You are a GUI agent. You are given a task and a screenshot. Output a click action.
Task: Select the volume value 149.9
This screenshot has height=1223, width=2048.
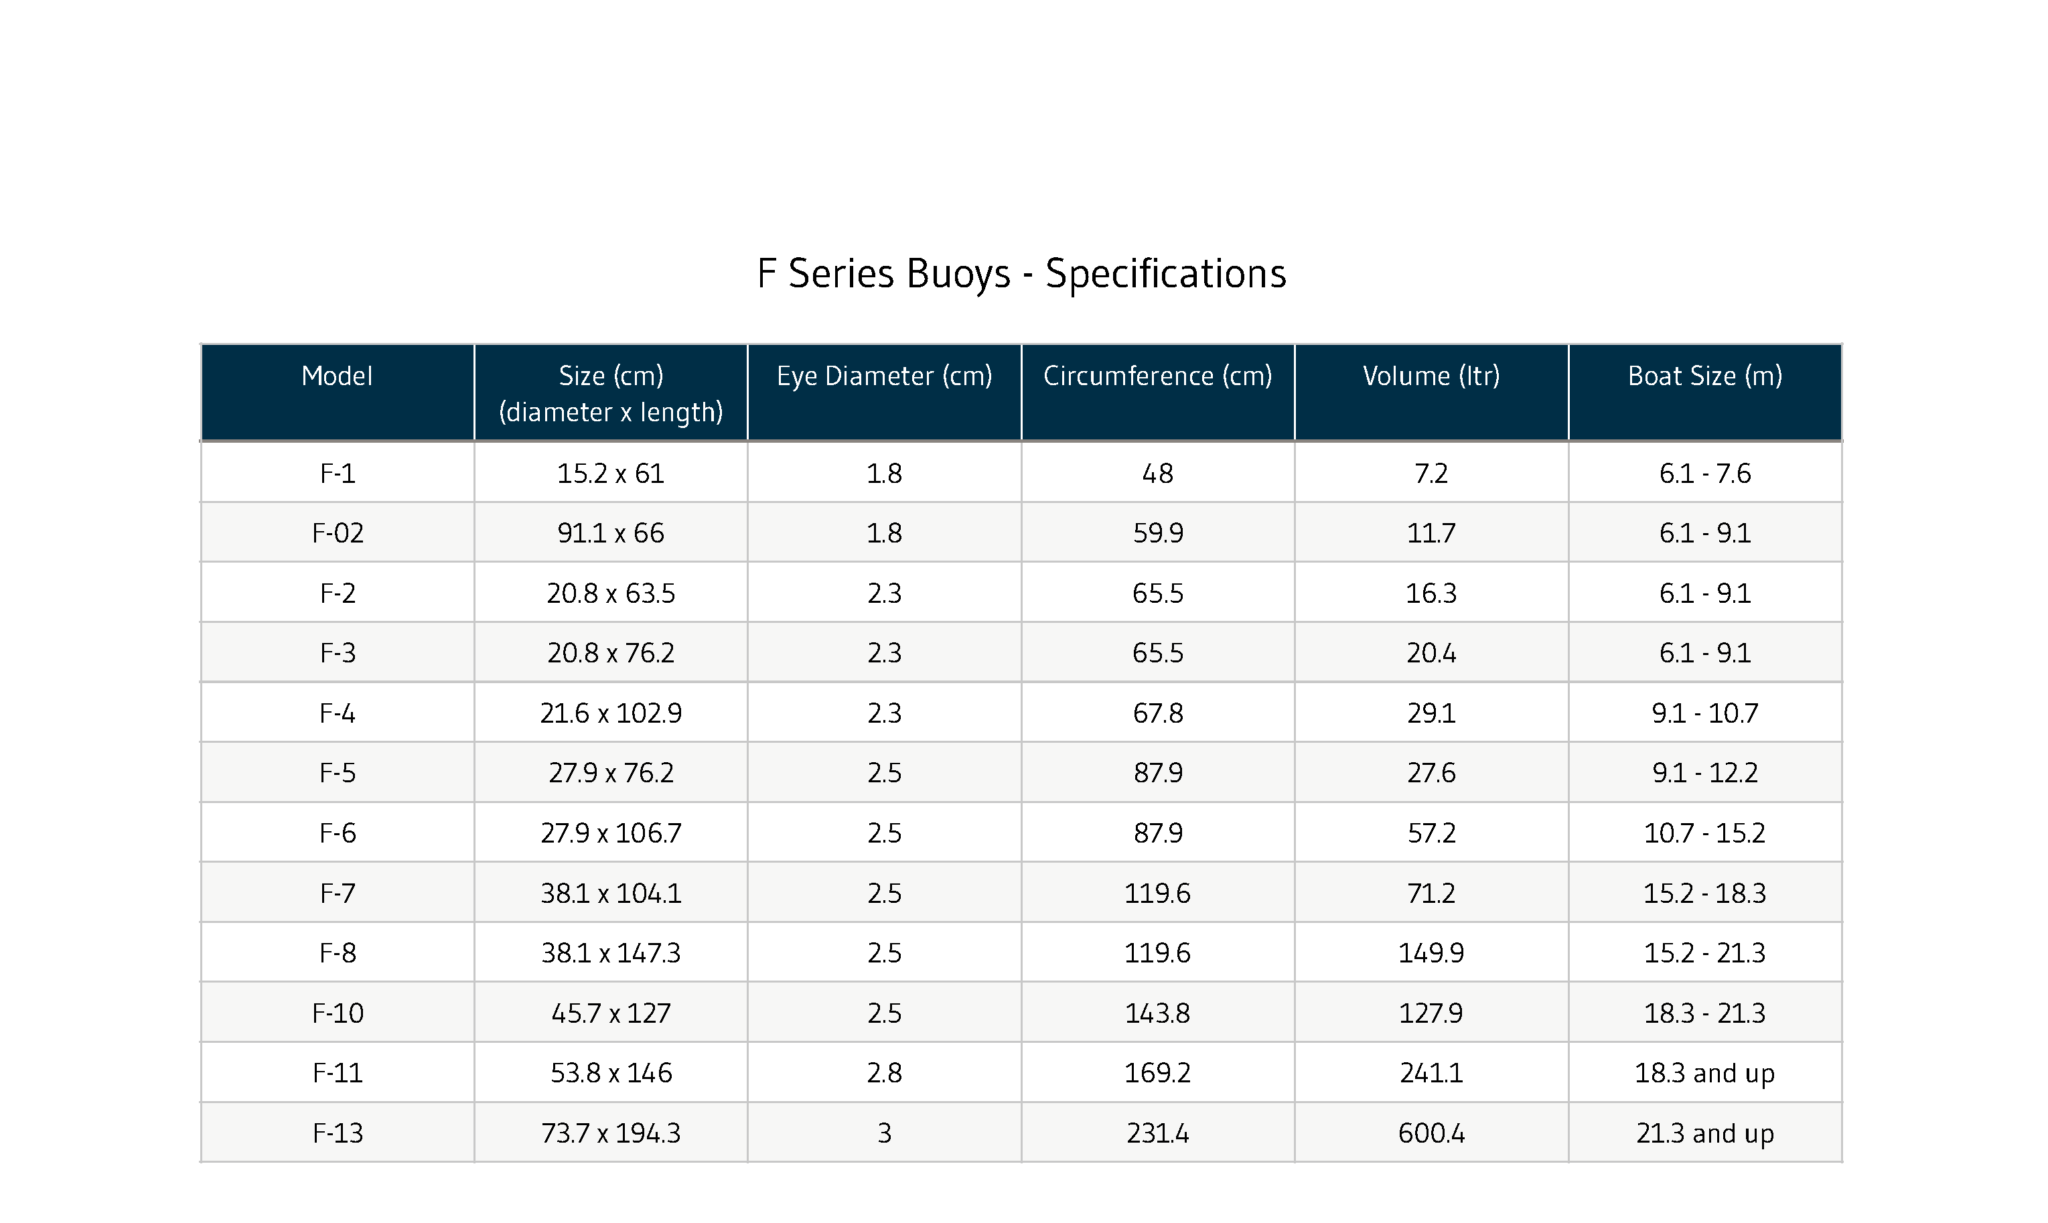tap(1431, 953)
